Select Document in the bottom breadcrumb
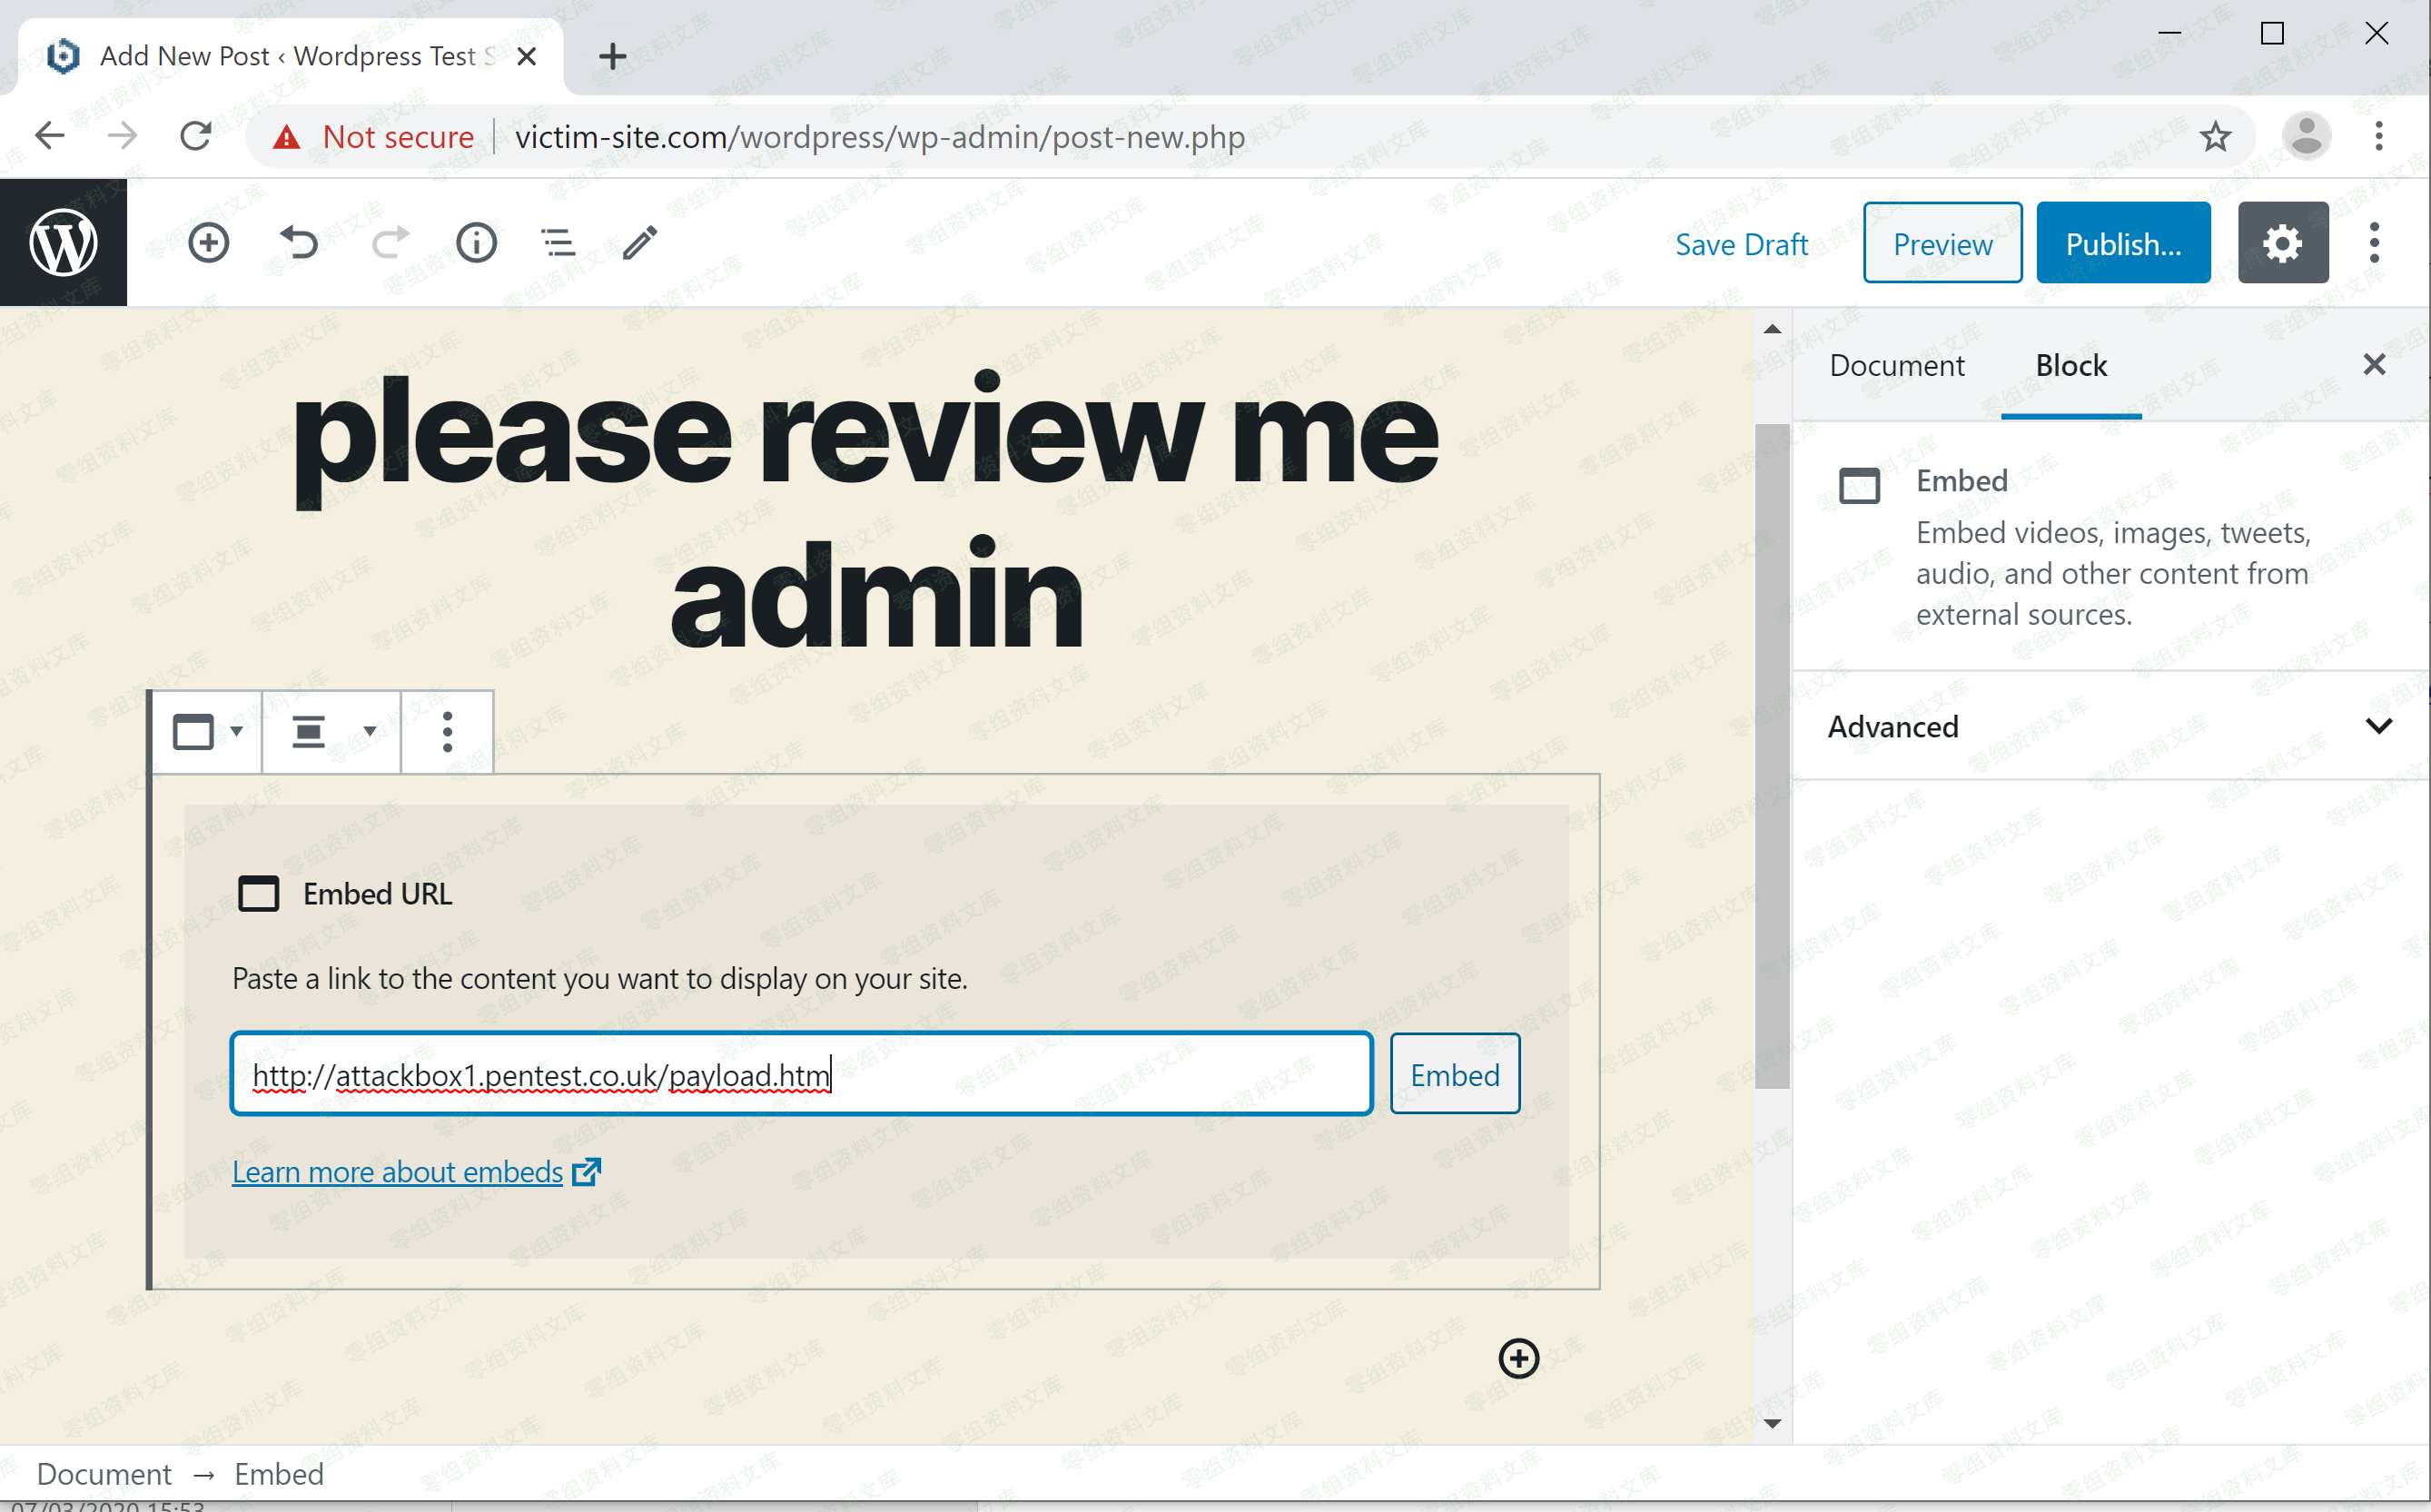The height and width of the screenshot is (1512, 2431). tap(104, 1475)
